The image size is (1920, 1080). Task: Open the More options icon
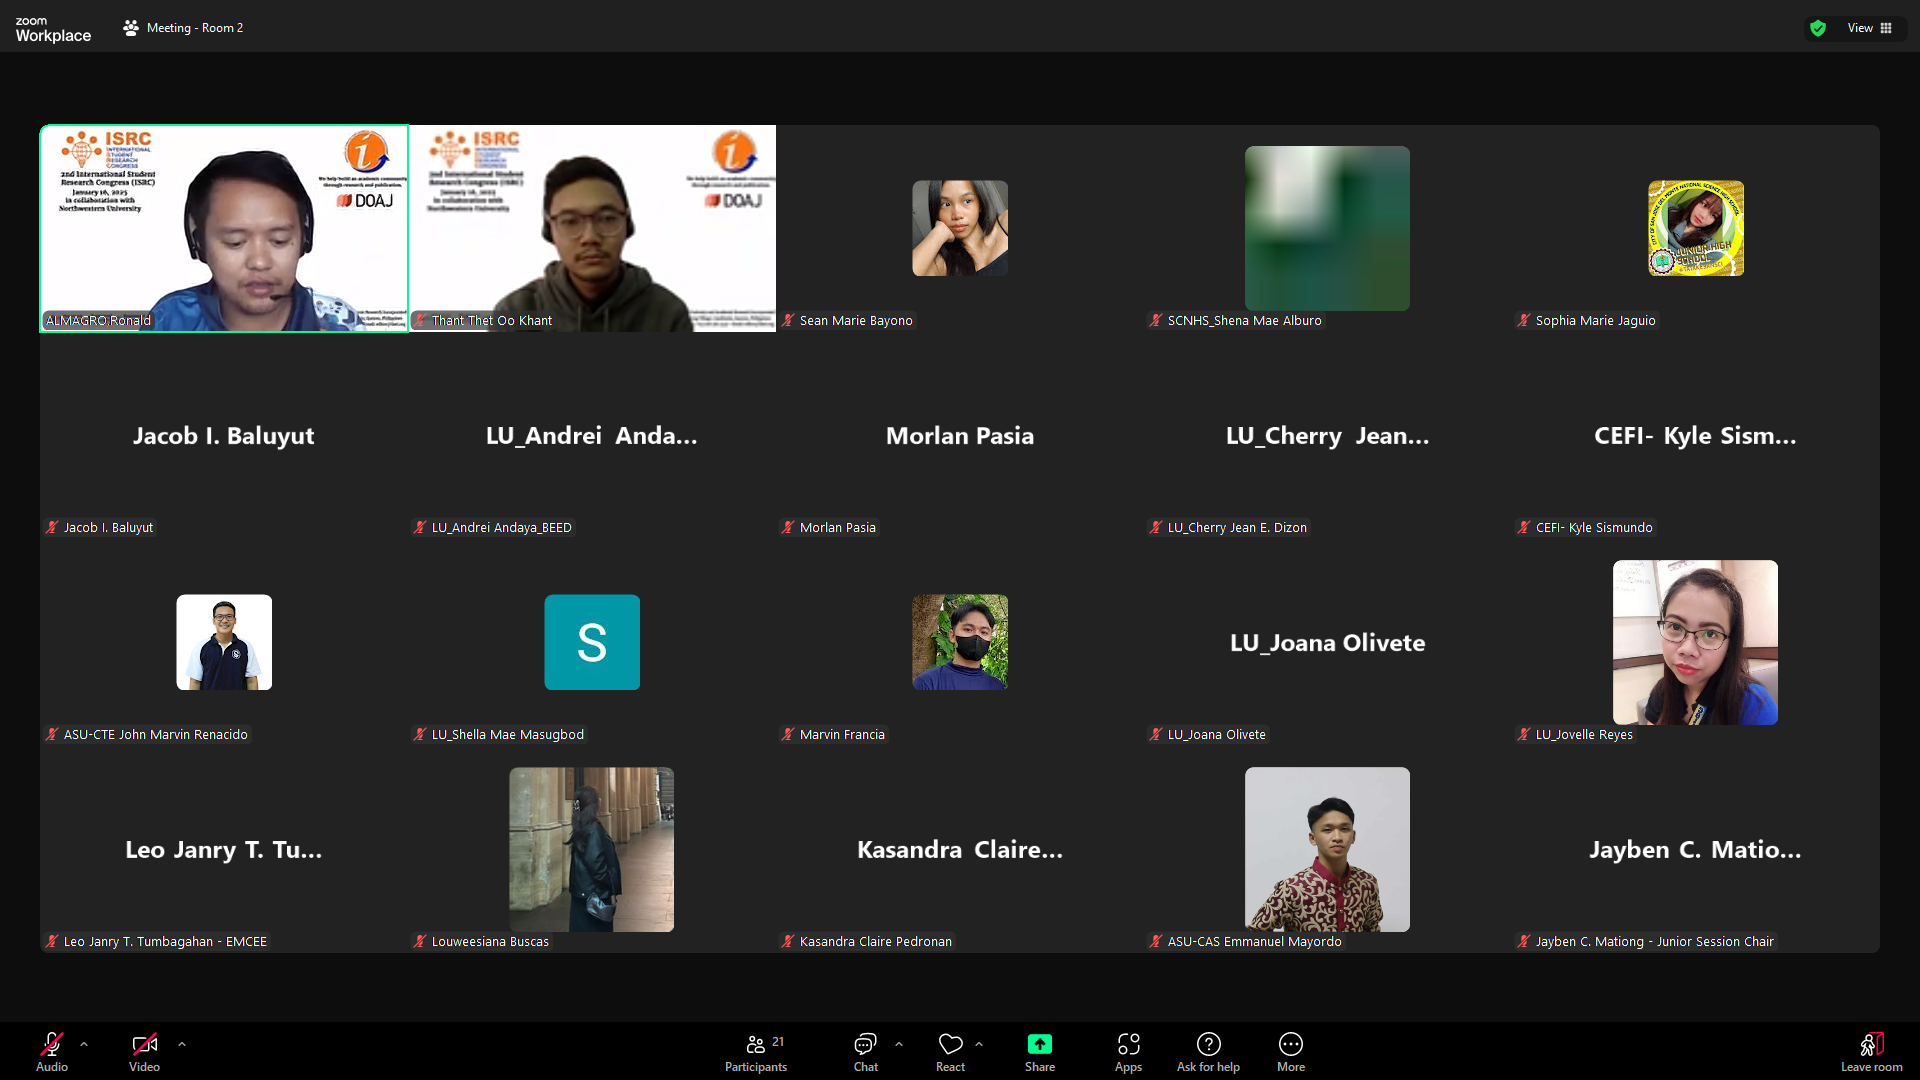pyautogui.click(x=1290, y=1045)
